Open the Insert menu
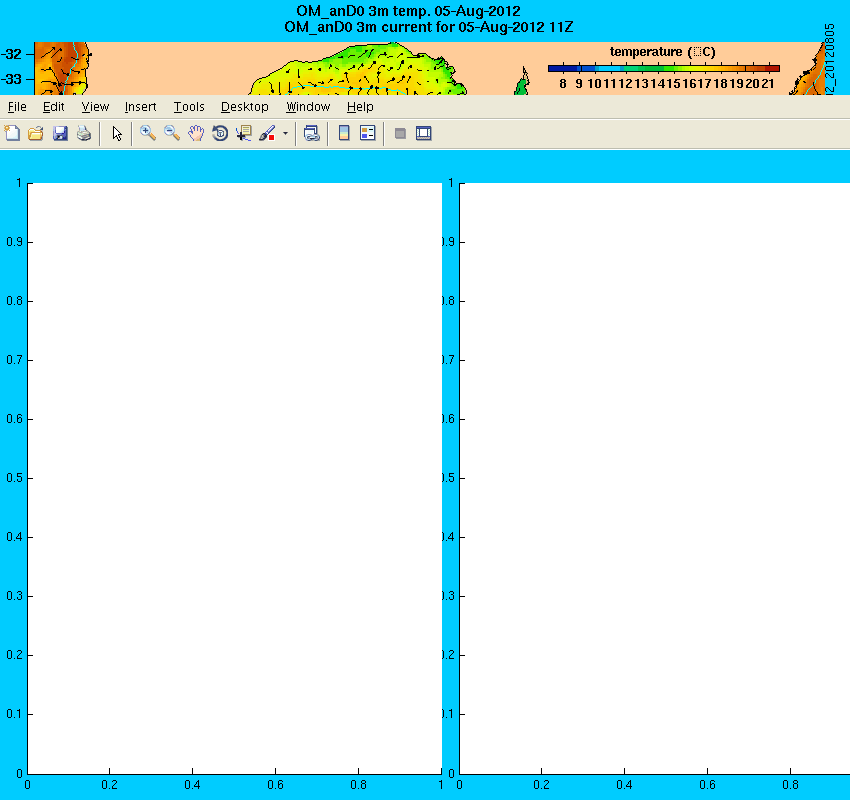 tap(140, 107)
